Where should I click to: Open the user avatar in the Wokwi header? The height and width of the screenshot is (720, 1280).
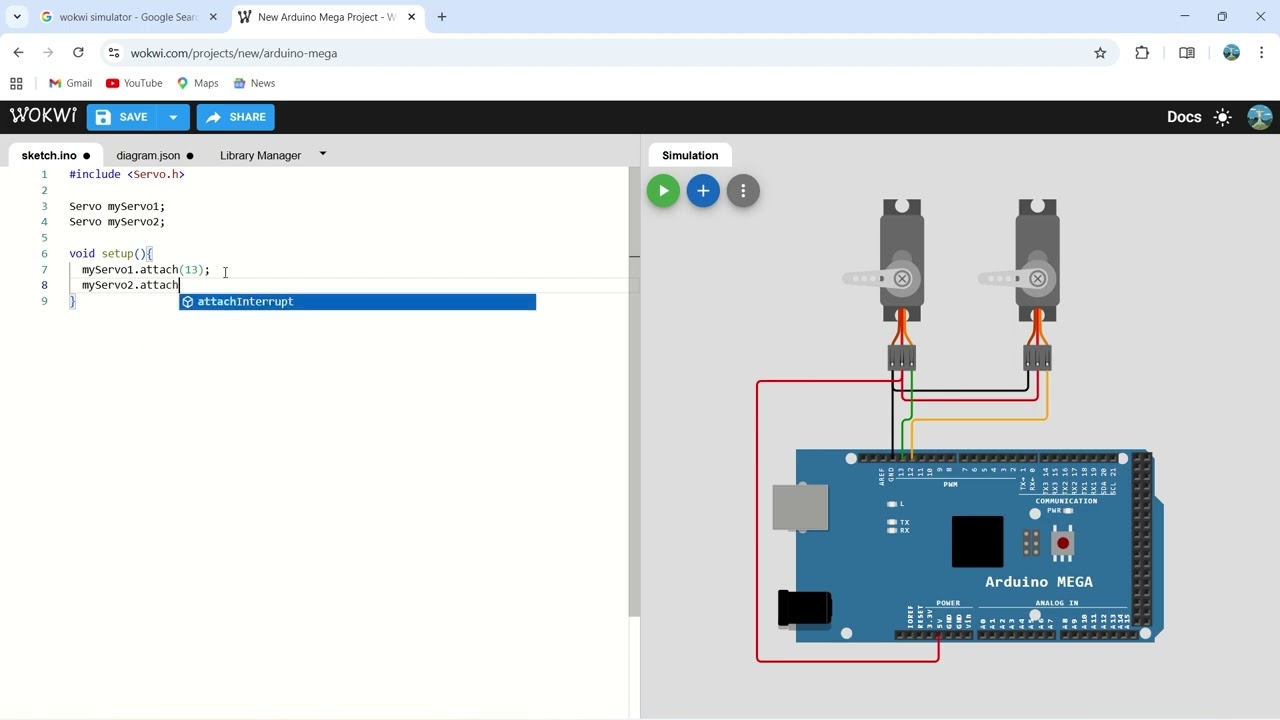pyautogui.click(x=1260, y=117)
